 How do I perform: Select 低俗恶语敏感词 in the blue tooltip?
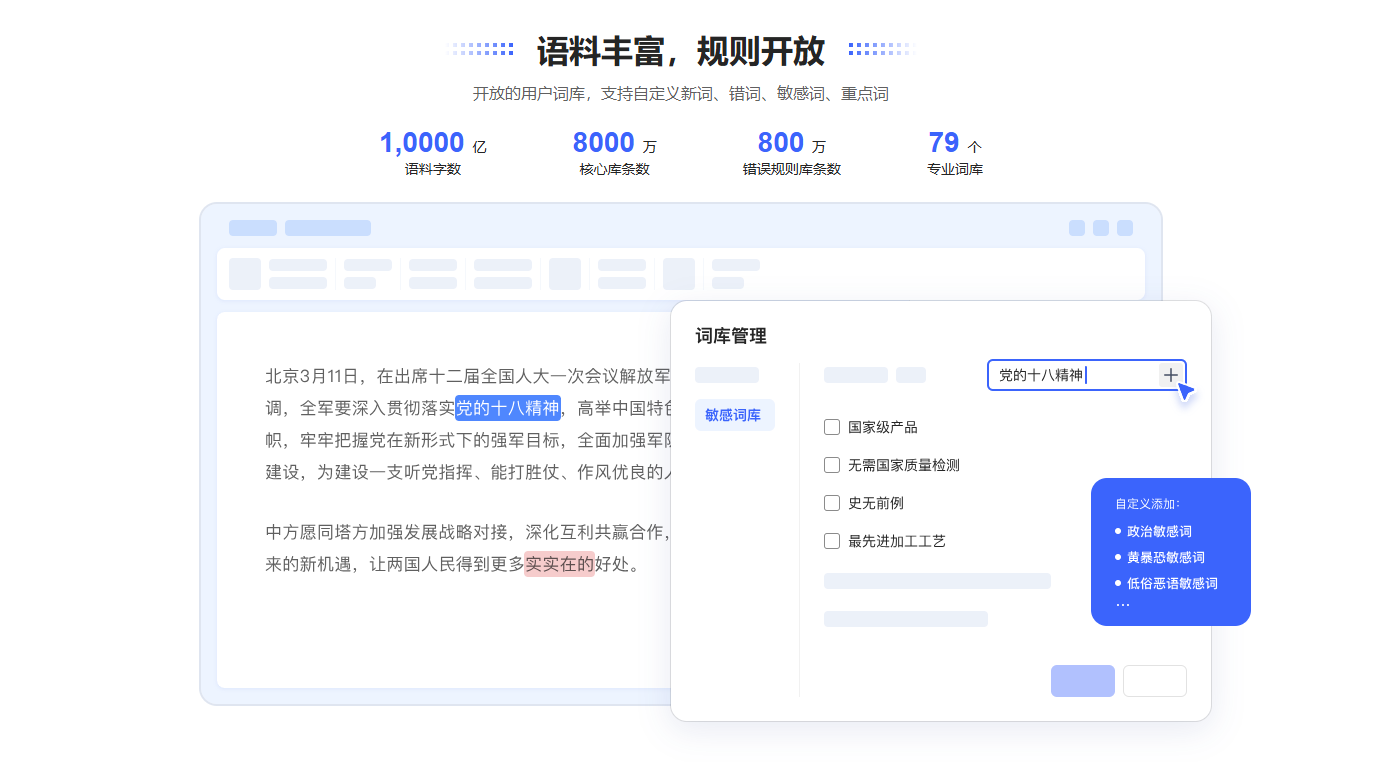(x=1172, y=583)
